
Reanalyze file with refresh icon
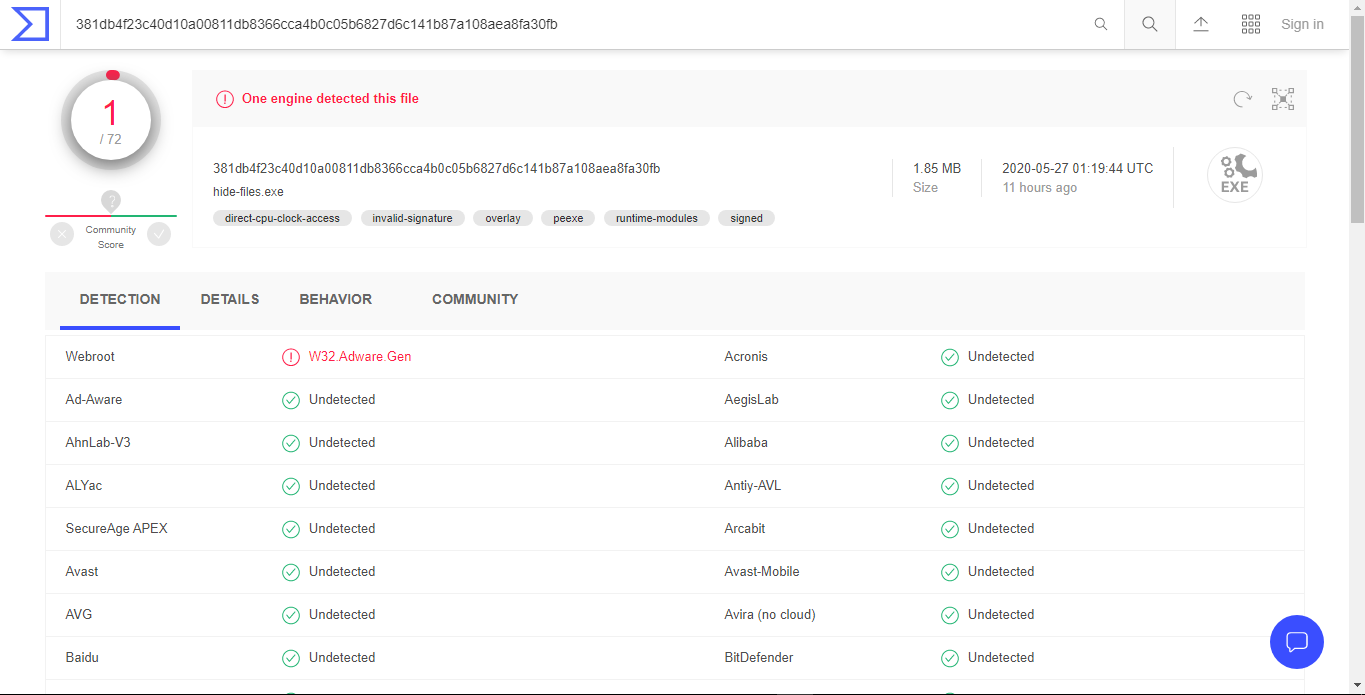(1242, 99)
